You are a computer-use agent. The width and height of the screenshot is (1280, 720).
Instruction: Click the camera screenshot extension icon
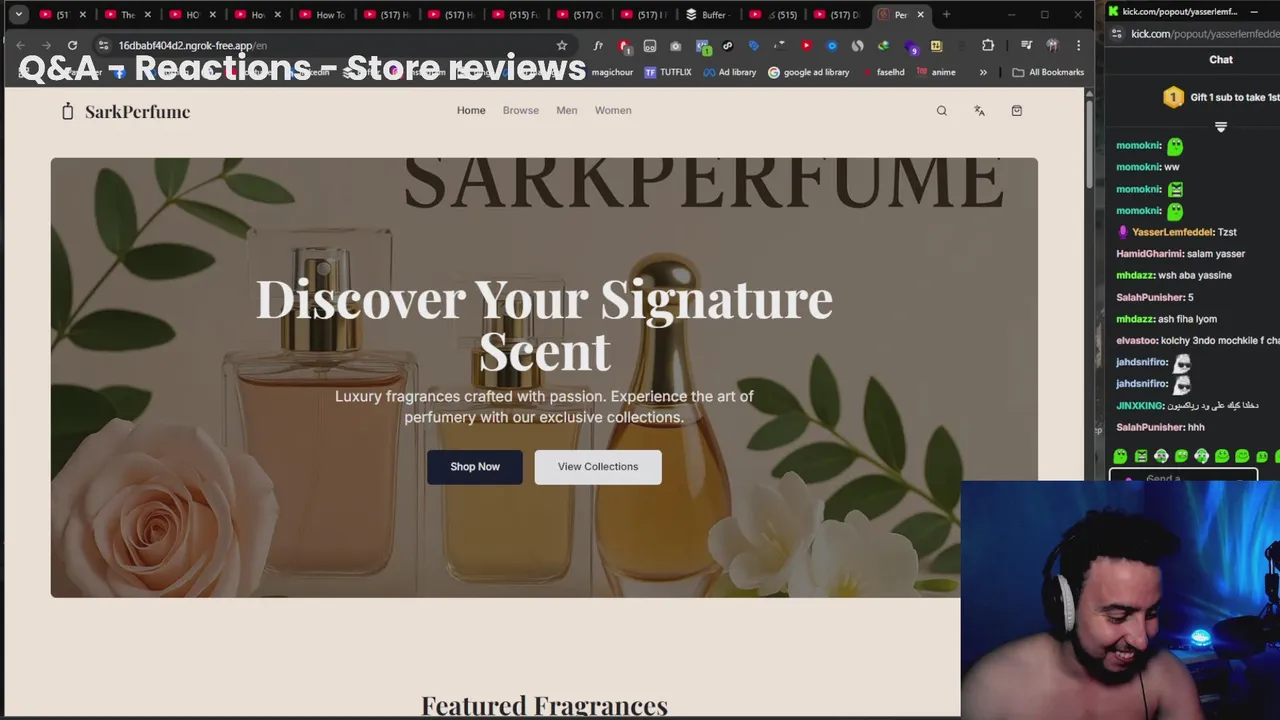pyautogui.click(x=676, y=45)
